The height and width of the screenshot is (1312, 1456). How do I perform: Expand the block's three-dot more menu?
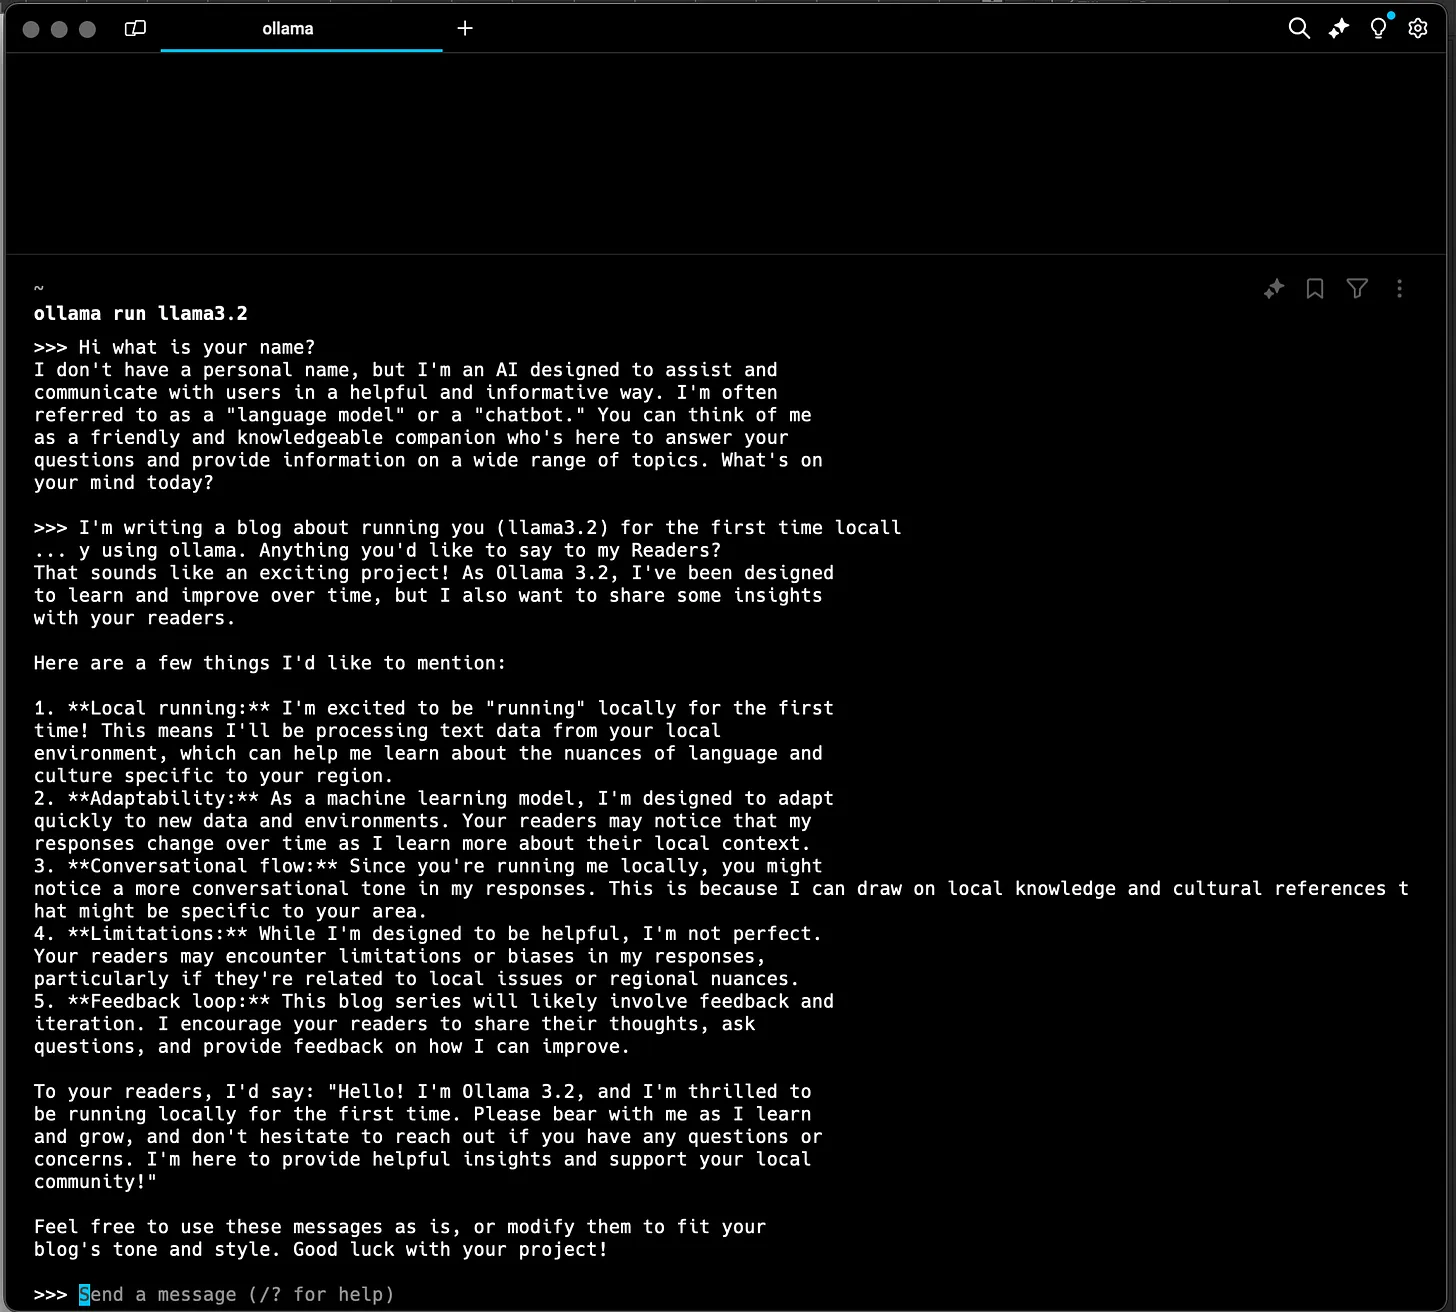(1399, 289)
